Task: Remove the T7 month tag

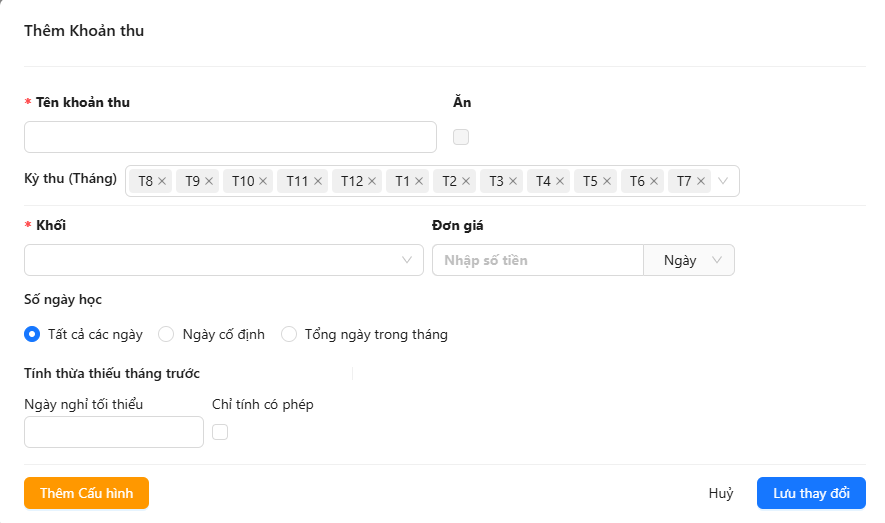Action: click(701, 181)
